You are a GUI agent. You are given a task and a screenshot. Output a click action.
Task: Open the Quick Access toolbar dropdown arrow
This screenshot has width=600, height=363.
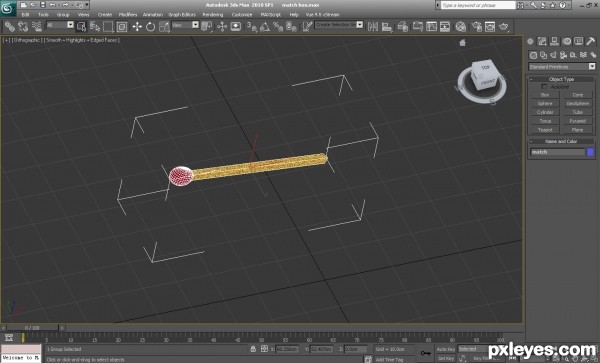[x=87, y=5]
